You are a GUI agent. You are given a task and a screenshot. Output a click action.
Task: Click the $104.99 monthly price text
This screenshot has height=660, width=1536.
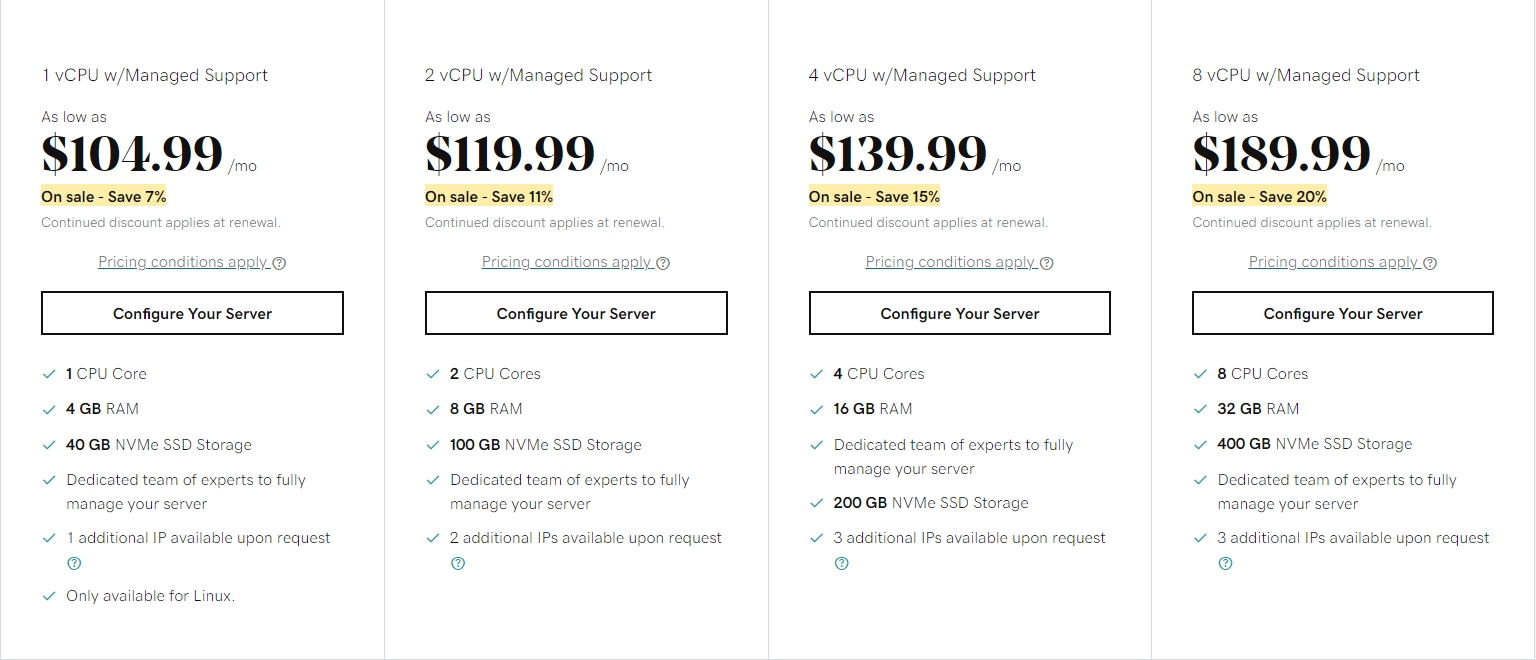pyautogui.click(x=131, y=152)
